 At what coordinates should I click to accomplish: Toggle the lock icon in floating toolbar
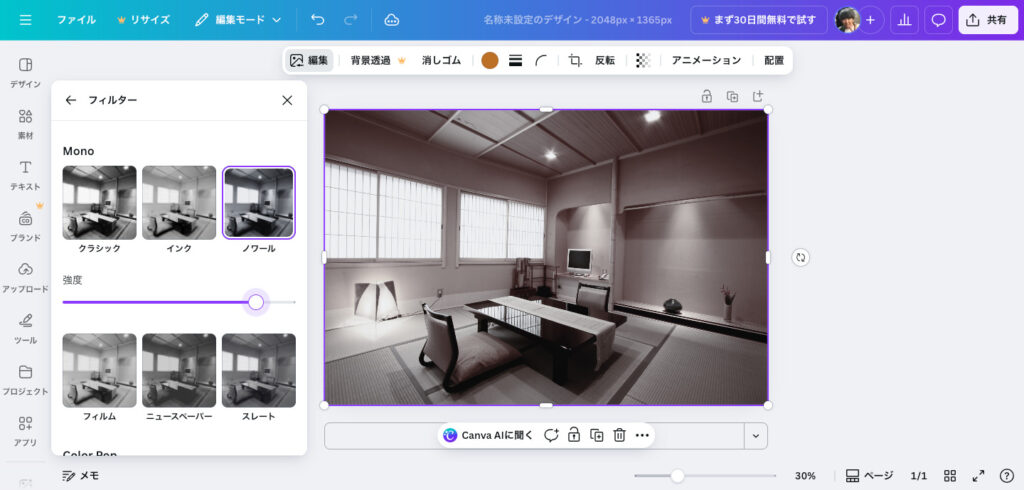573,435
